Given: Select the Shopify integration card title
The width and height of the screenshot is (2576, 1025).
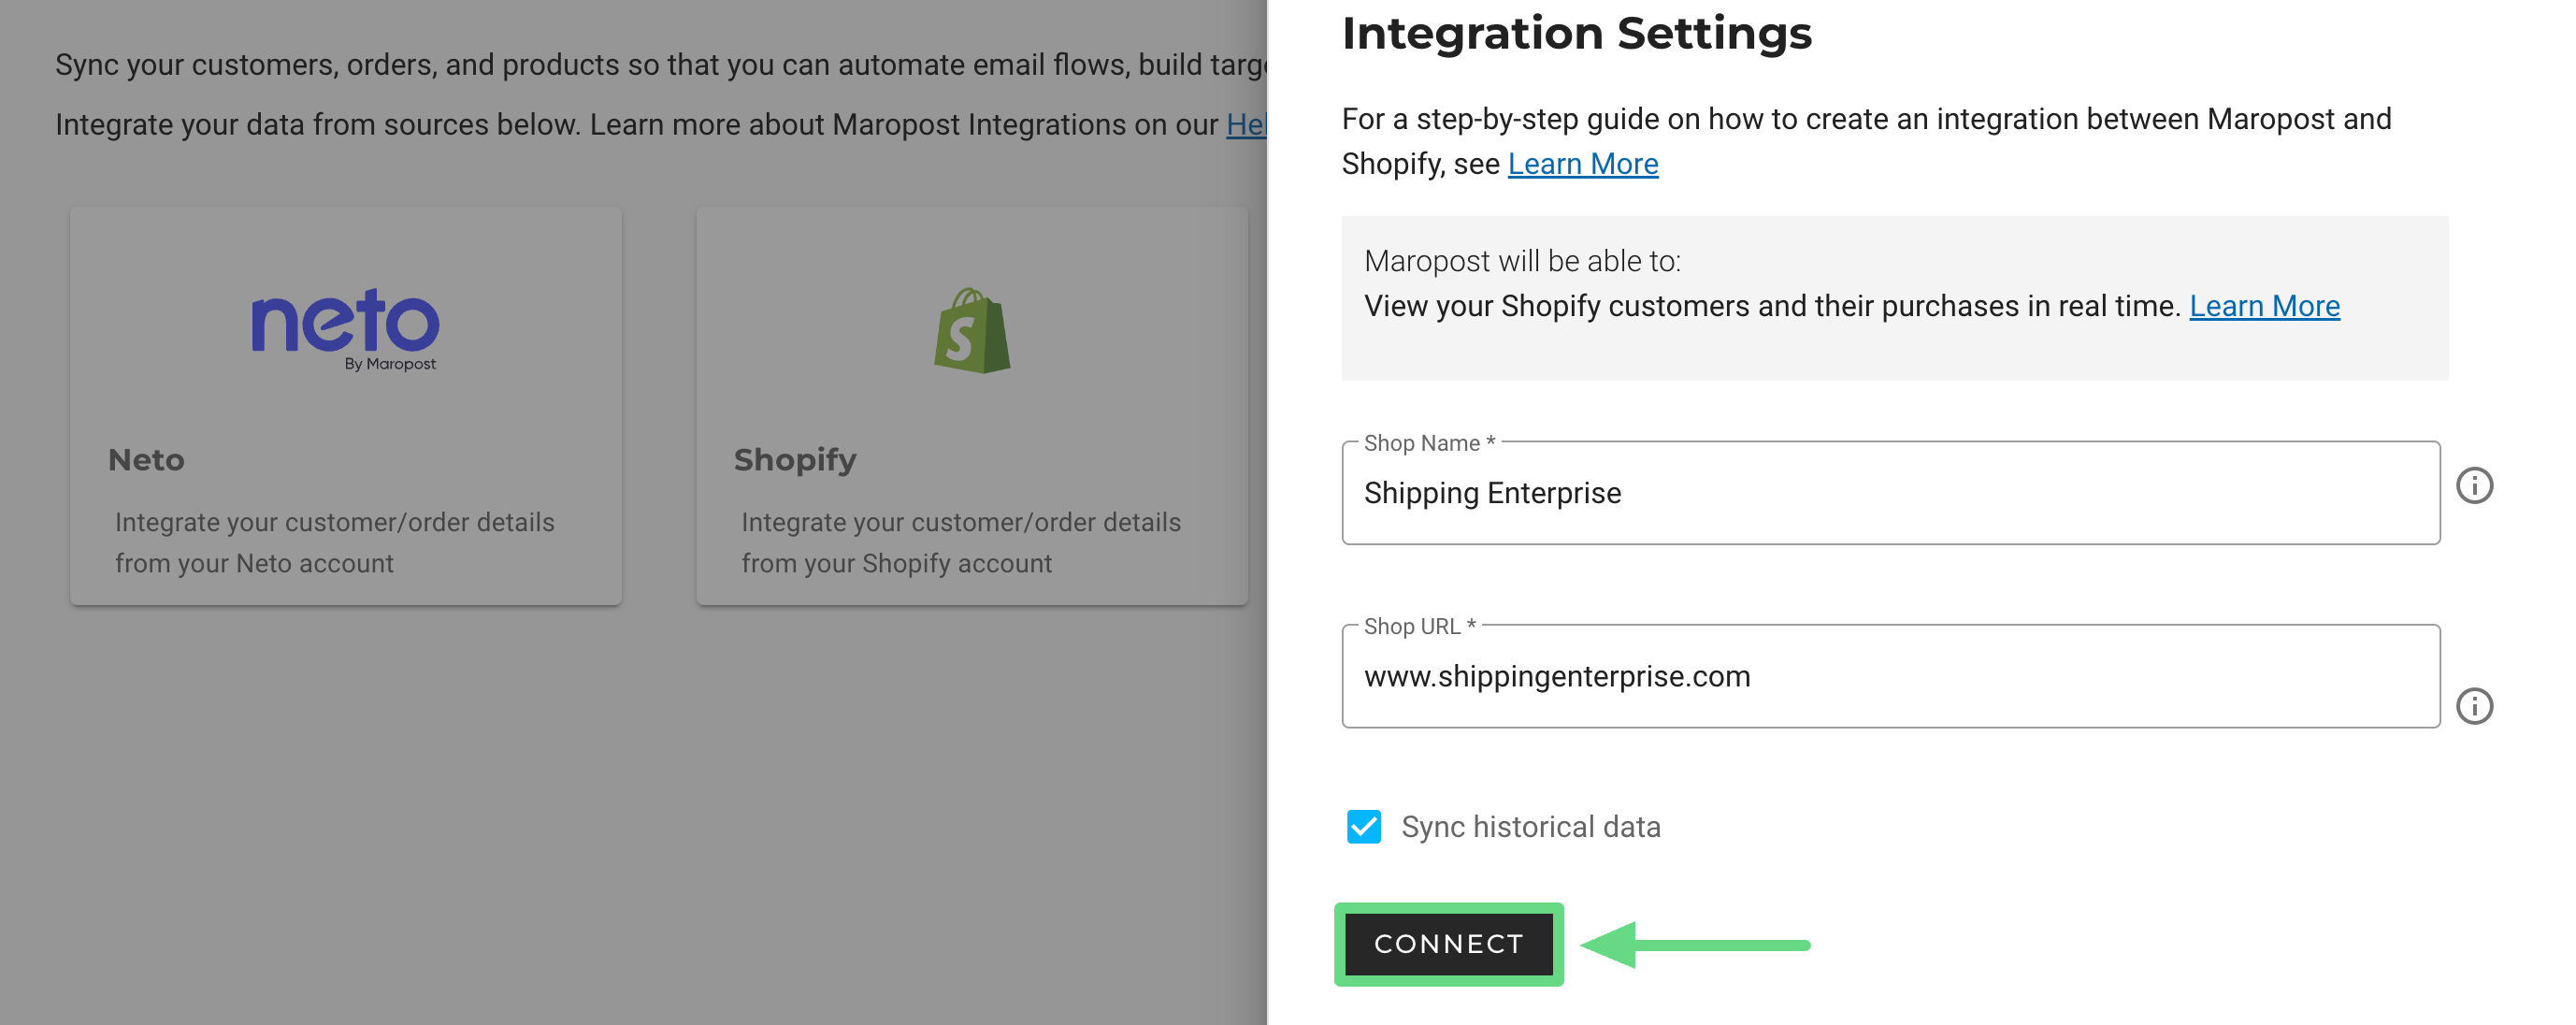Looking at the screenshot, I should coord(795,460).
